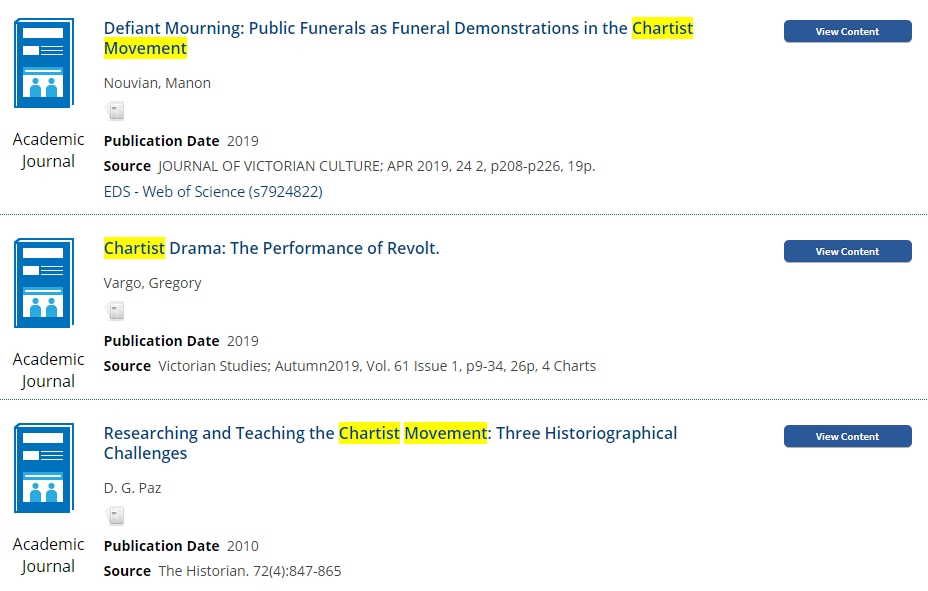Click the Academic Journal label beneath Chartist Drama's icon
Screen dimensions: 928x591
pyautogui.click(x=49, y=370)
